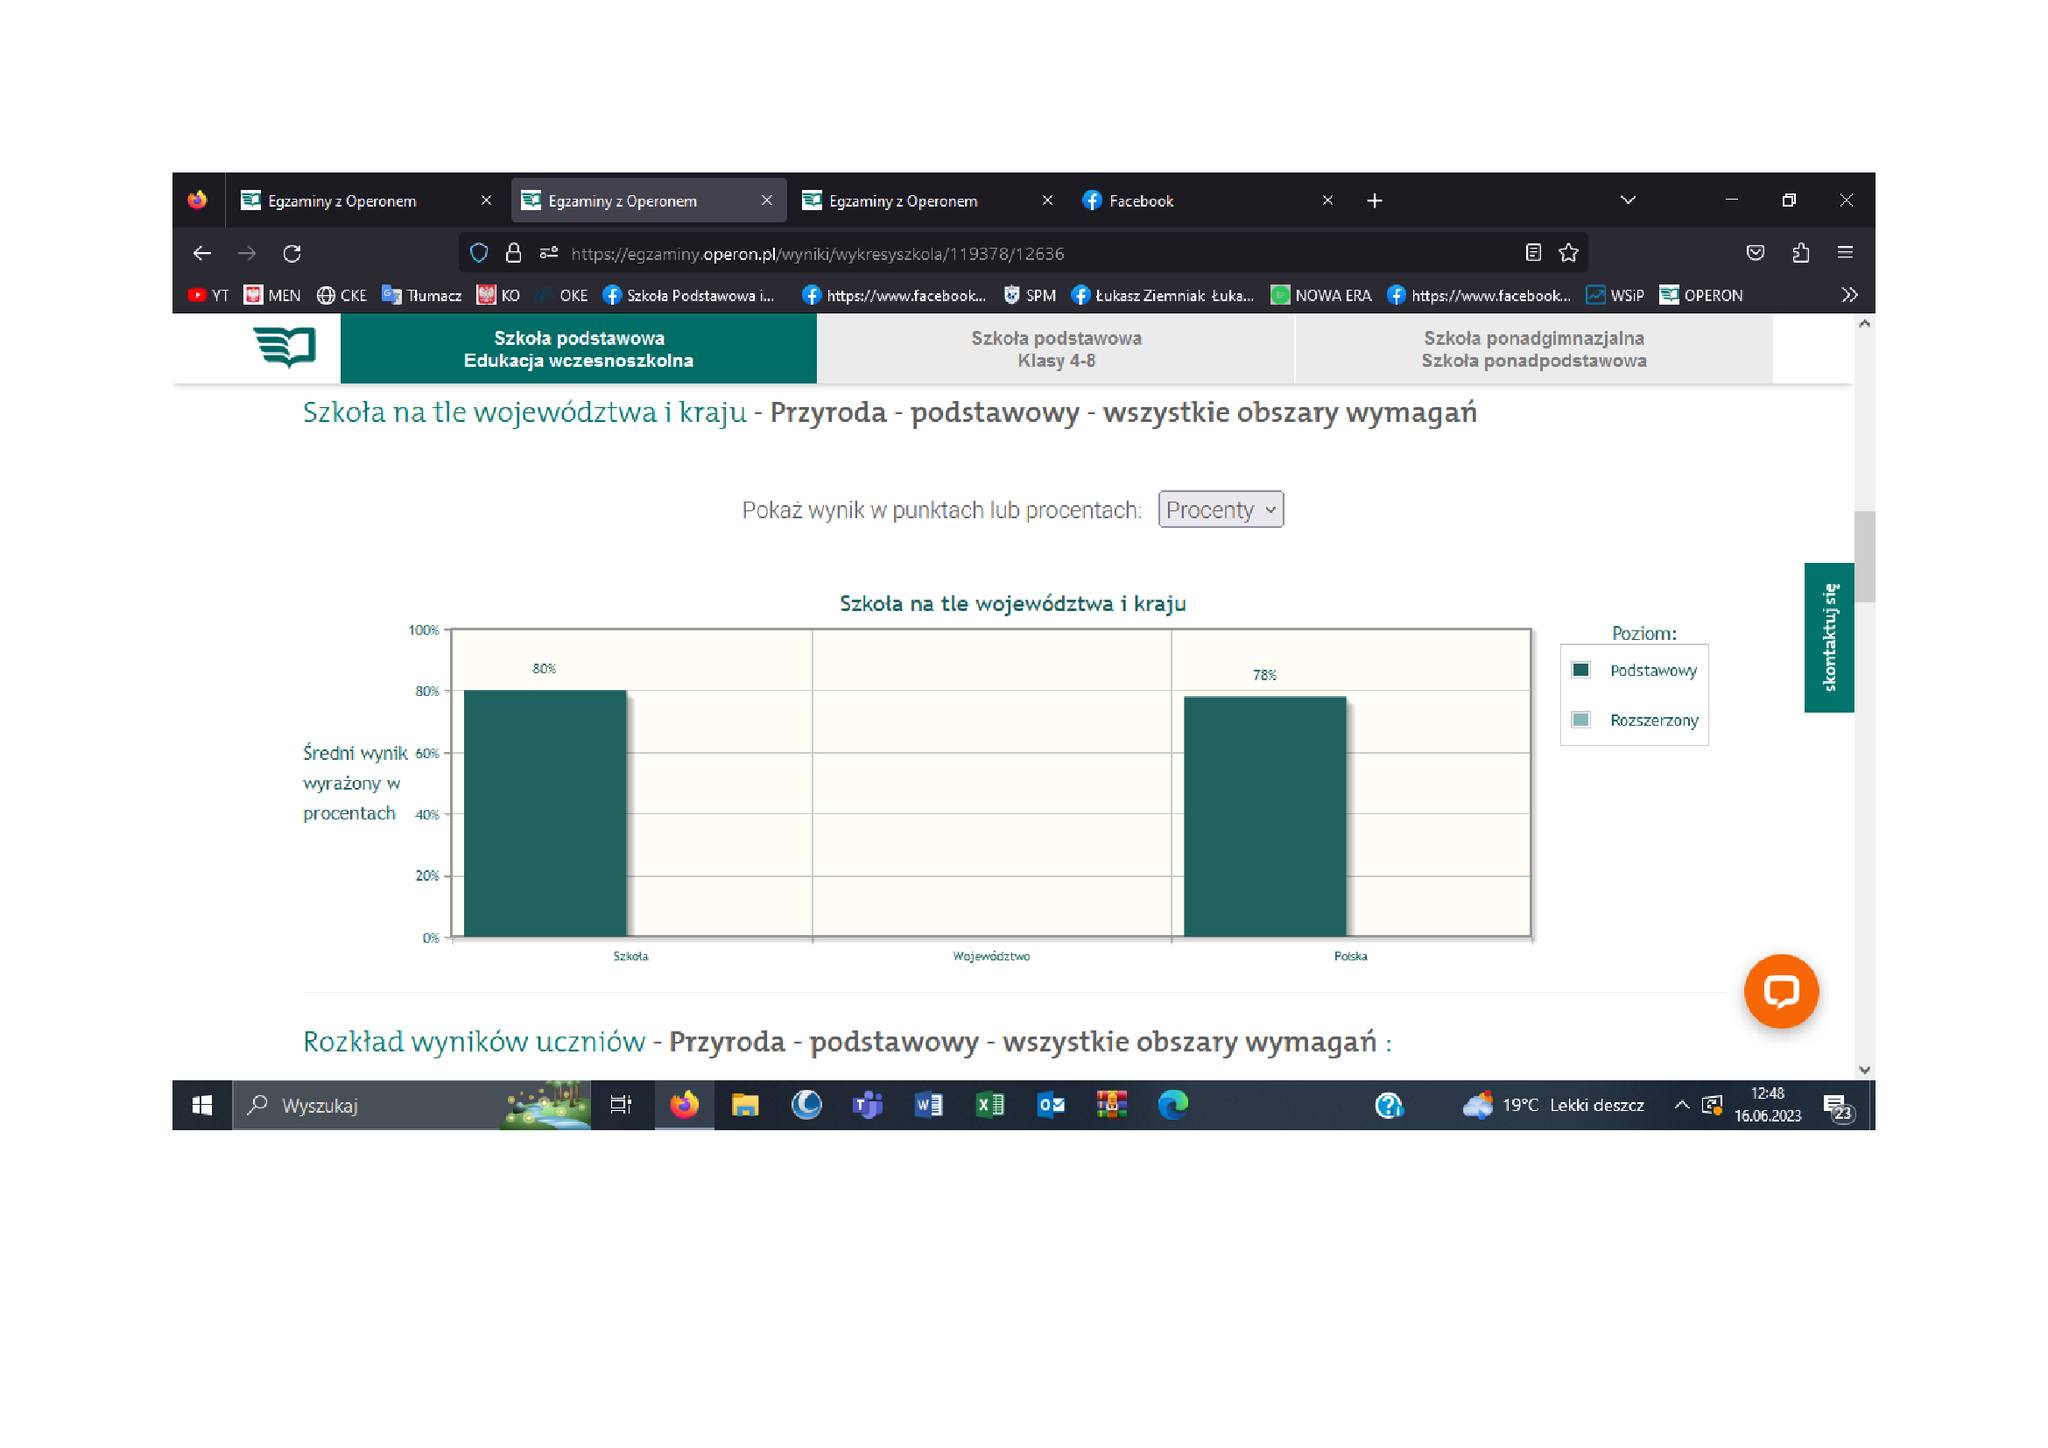Screen dimensions: 2048x1448
Task: Close the Facebook tab
Action: tap(1328, 201)
